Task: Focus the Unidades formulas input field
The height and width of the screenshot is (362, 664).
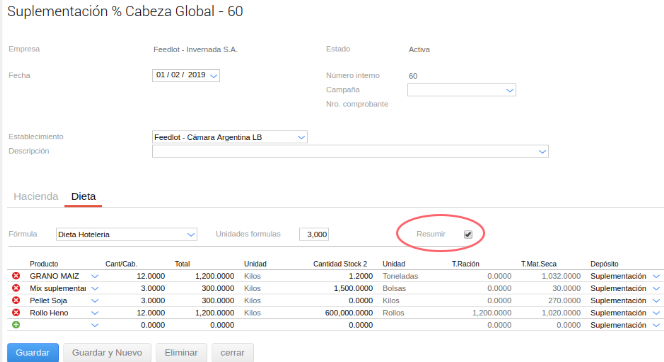Action: (x=314, y=234)
